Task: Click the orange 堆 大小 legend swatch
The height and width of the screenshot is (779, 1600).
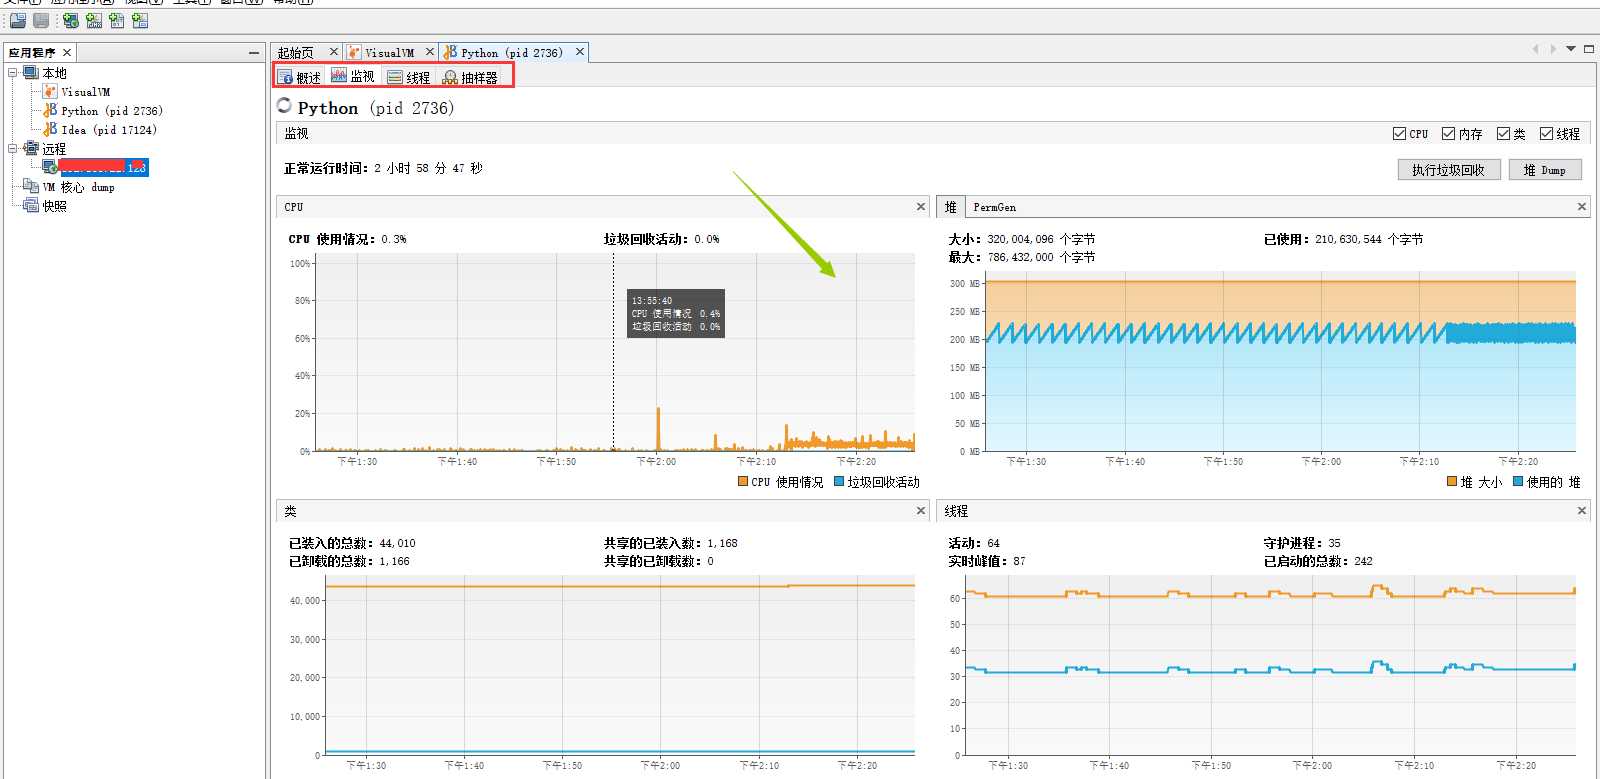Action: click(x=1452, y=481)
